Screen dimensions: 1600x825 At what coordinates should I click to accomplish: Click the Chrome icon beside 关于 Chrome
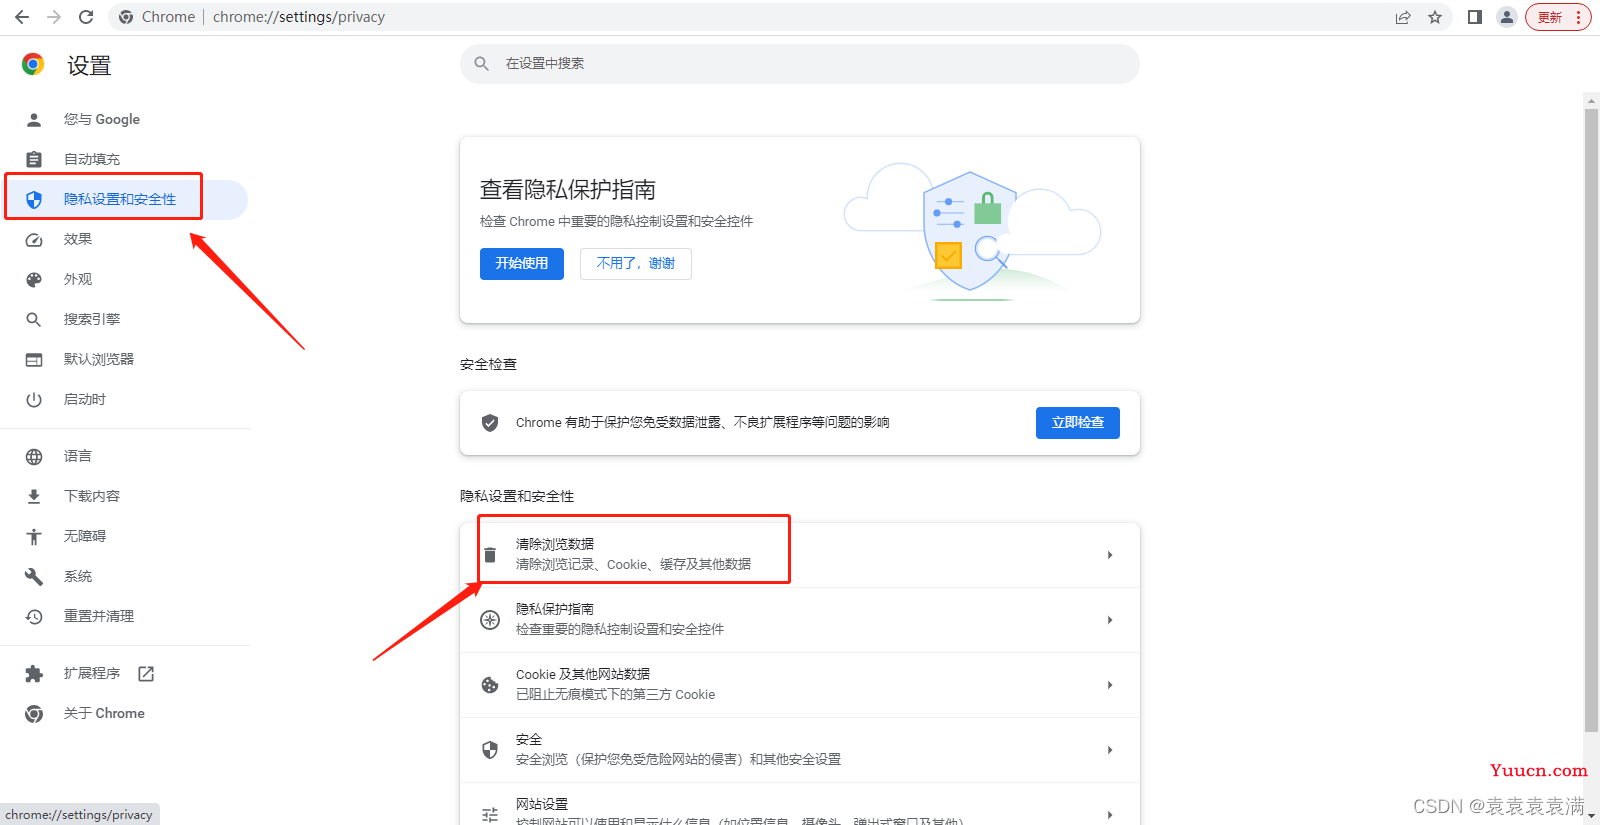(x=34, y=714)
